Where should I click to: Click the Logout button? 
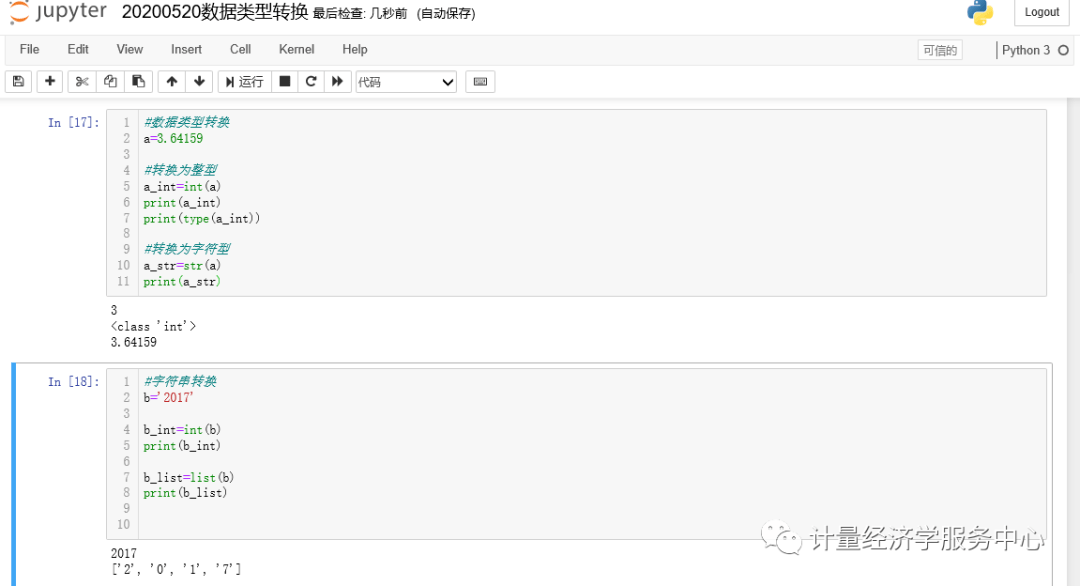[x=1041, y=12]
